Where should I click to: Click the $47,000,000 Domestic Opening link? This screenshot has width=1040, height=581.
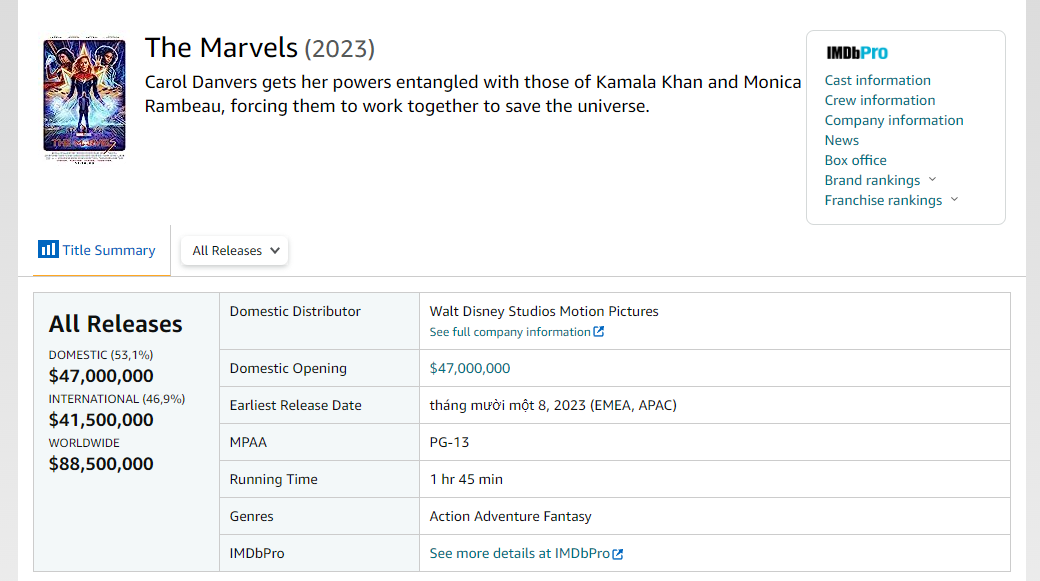[469, 368]
